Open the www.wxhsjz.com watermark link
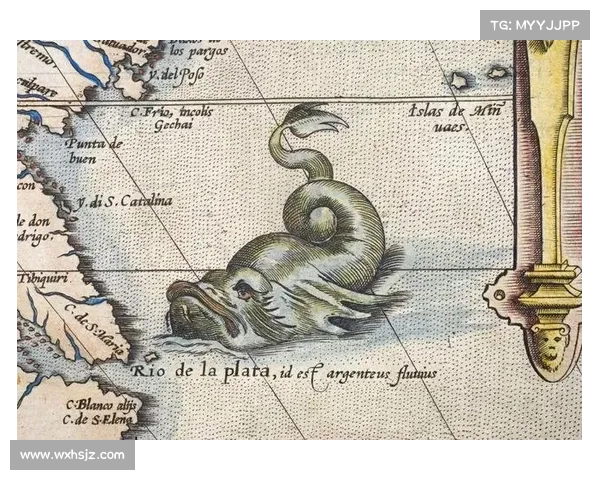This screenshot has width=600, height=480. [72, 455]
